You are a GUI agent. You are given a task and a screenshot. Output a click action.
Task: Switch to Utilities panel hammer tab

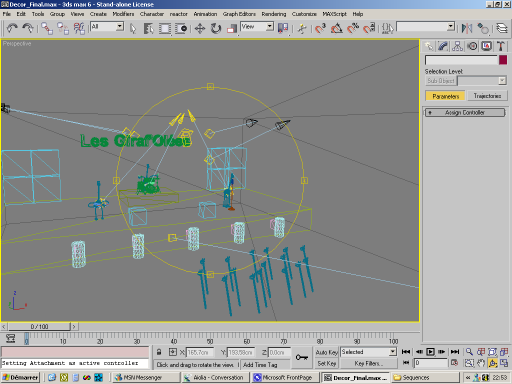pos(501,46)
